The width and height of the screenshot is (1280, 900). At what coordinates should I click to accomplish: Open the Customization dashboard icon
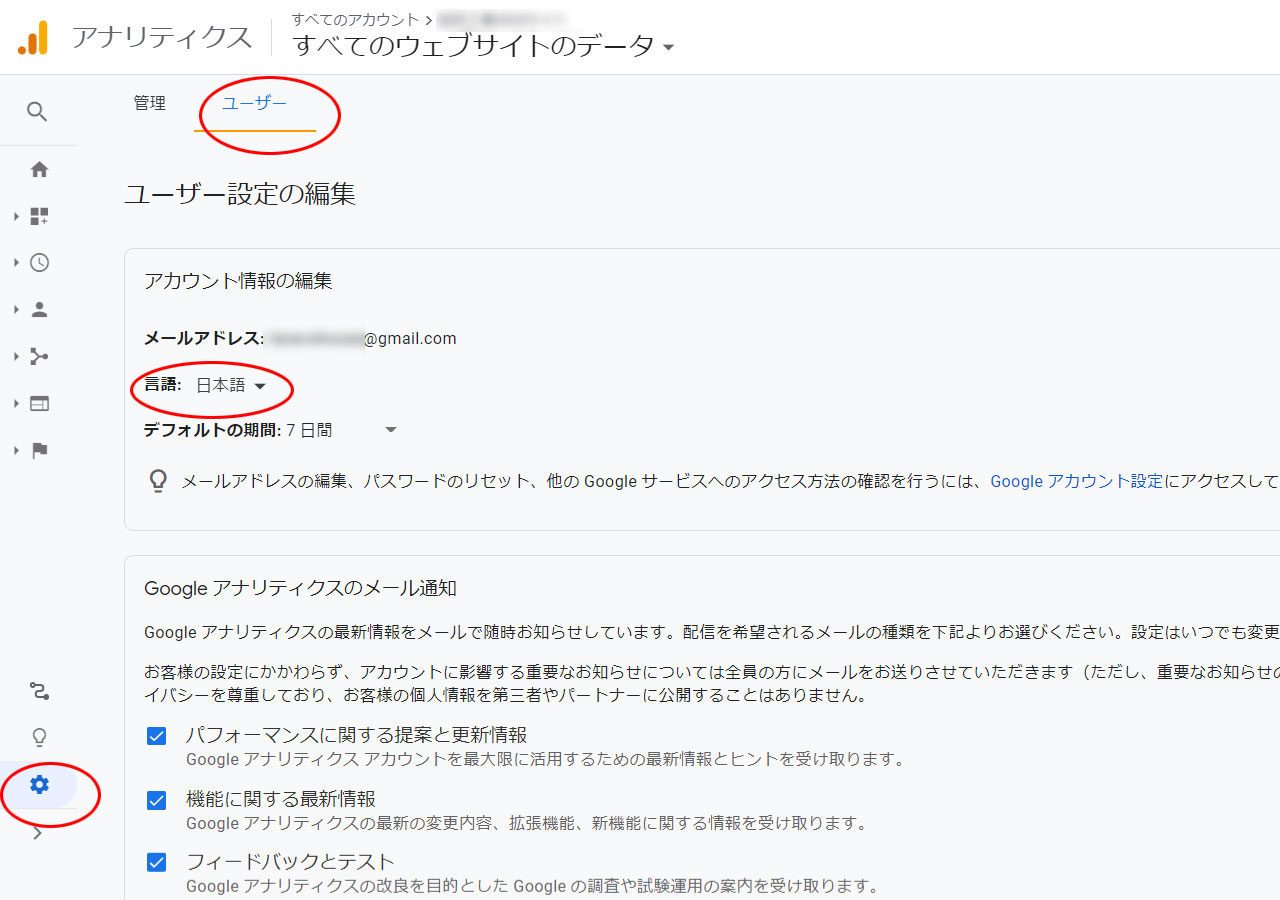[39, 216]
